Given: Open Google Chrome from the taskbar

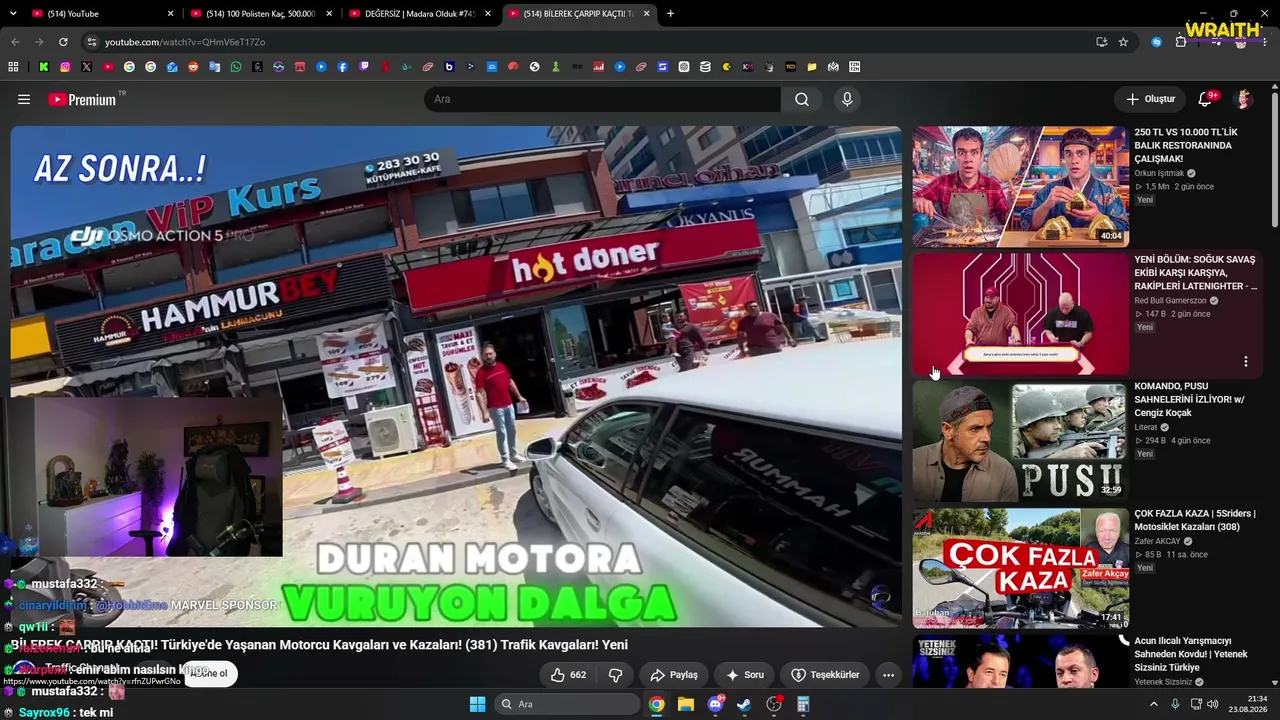Looking at the screenshot, I should coord(656,704).
